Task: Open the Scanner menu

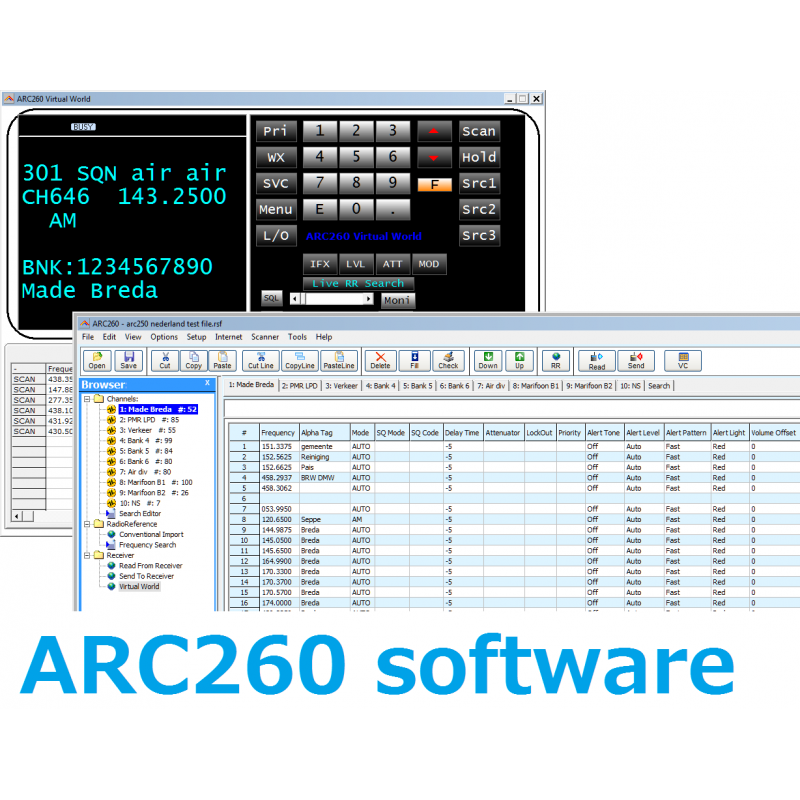Action: pyautogui.click(x=265, y=337)
